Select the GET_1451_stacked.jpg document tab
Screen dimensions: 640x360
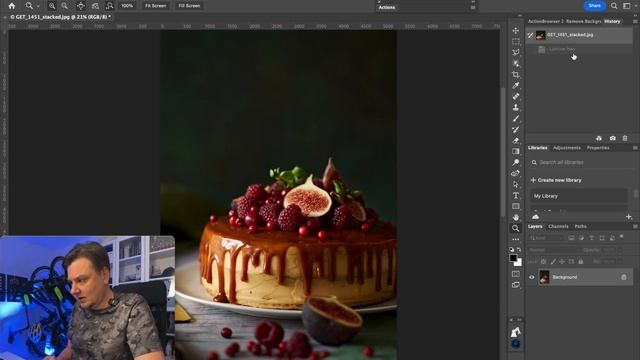click(x=60, y=17)
